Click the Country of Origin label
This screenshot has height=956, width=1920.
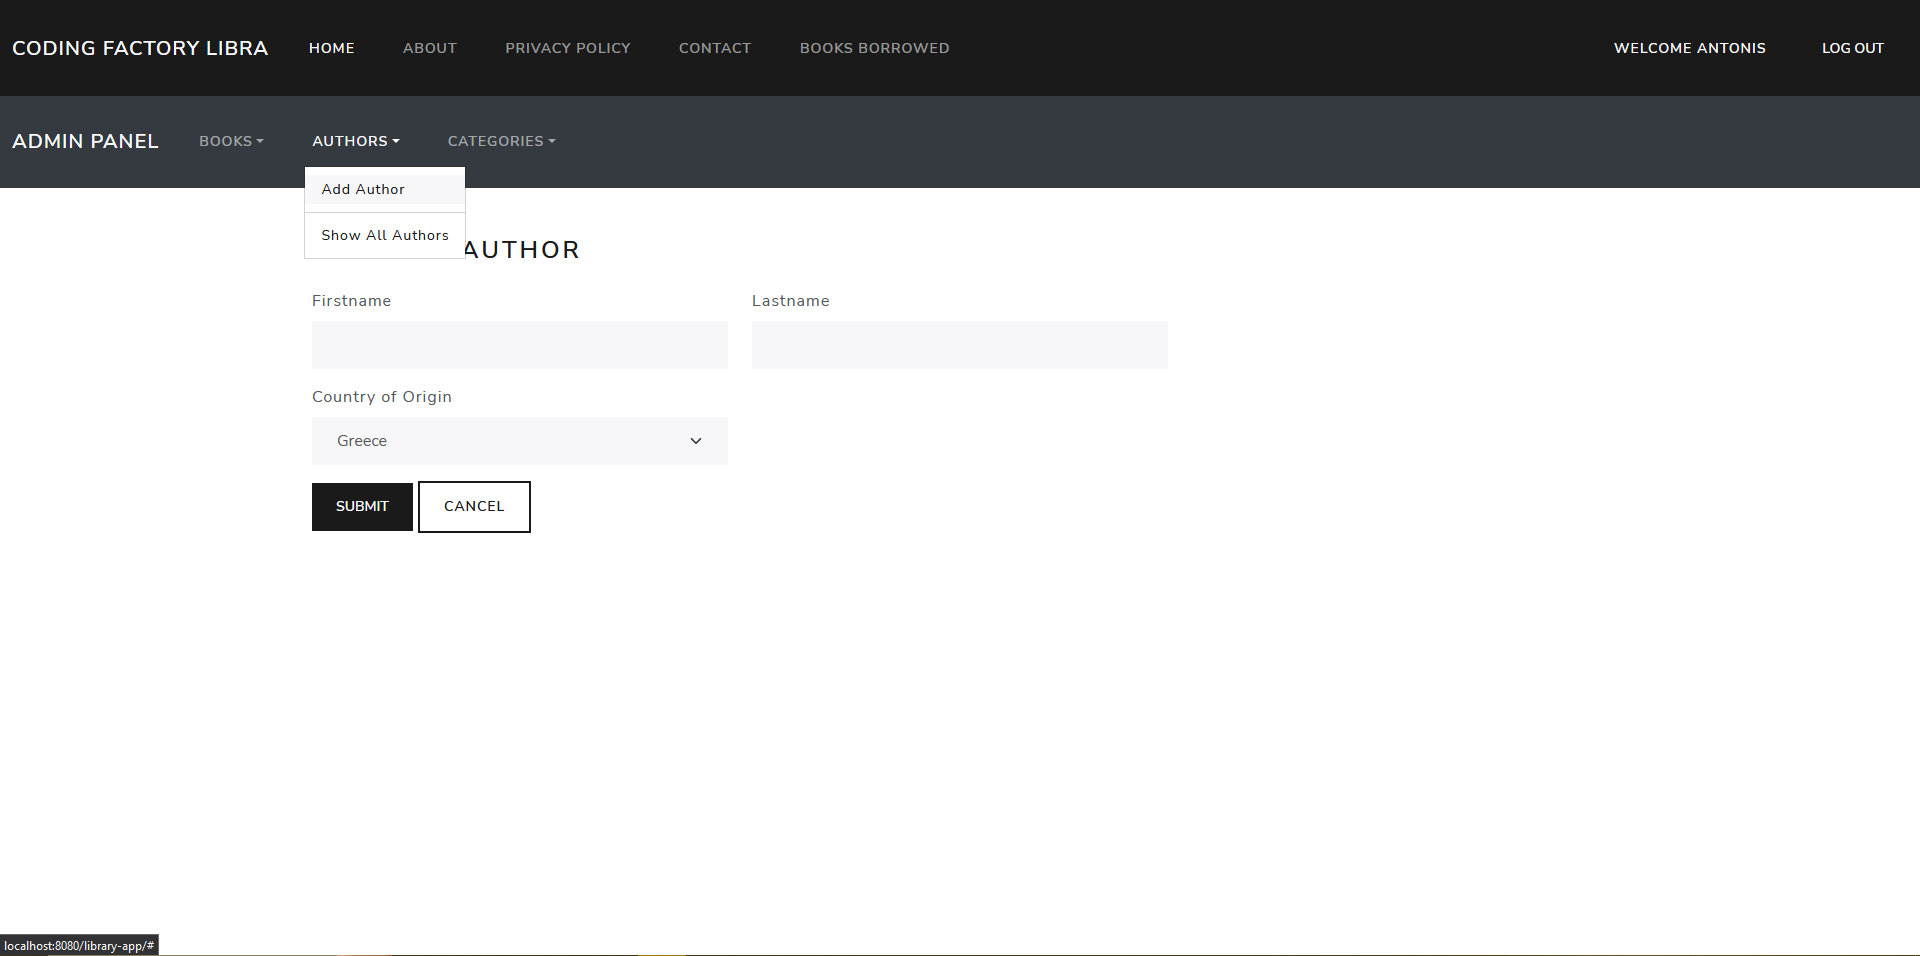(381, 397)
